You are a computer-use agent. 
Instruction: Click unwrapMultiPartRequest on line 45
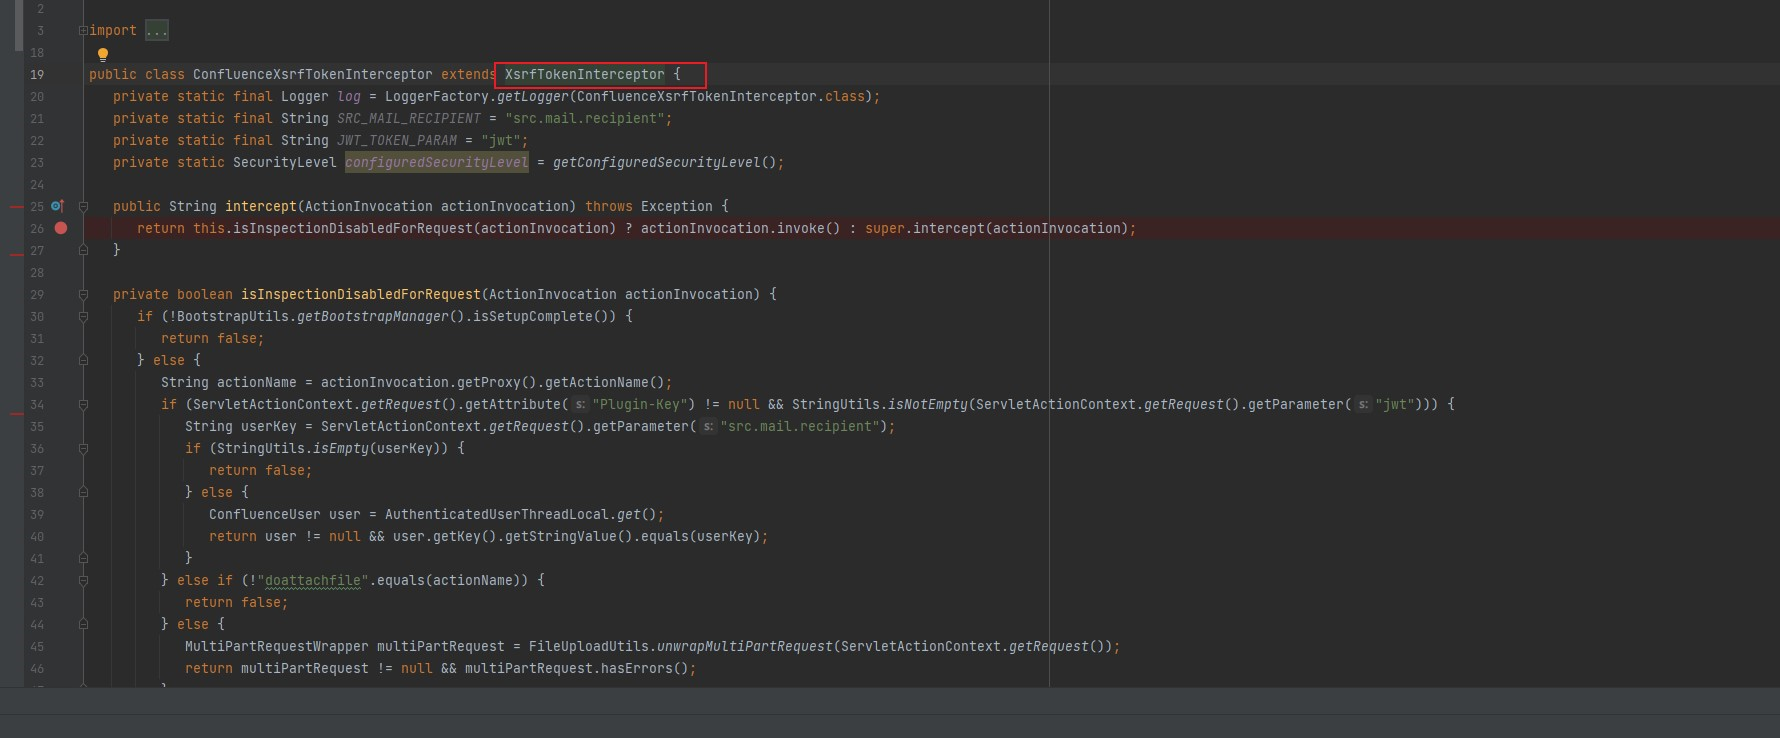point(745,646)
